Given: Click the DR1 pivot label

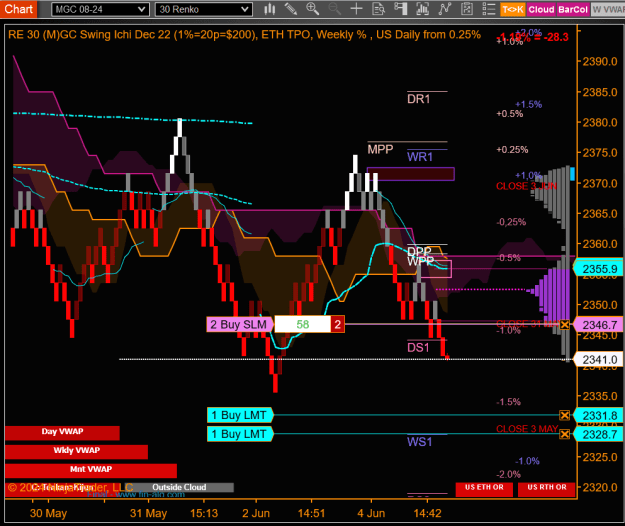Looking at the screenshot, I should [419, 99].
